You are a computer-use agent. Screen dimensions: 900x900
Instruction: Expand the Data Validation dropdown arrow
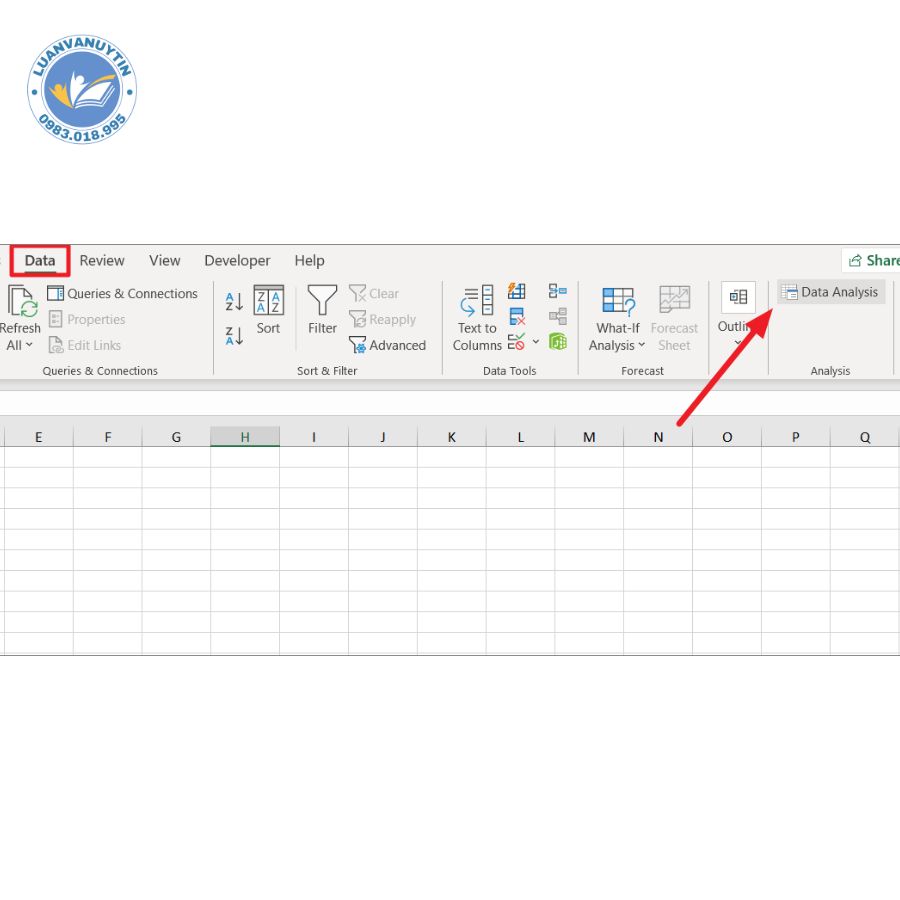click(x=536, y=342)
